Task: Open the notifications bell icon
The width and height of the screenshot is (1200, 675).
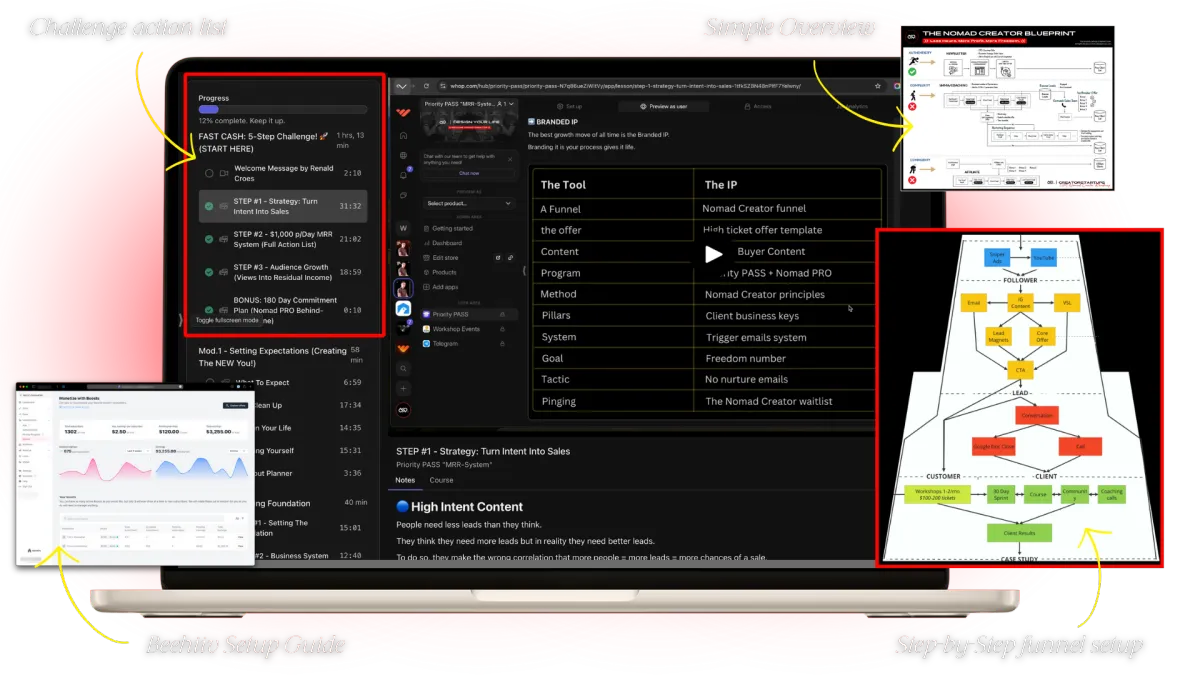Action: (x=403, y=175)
